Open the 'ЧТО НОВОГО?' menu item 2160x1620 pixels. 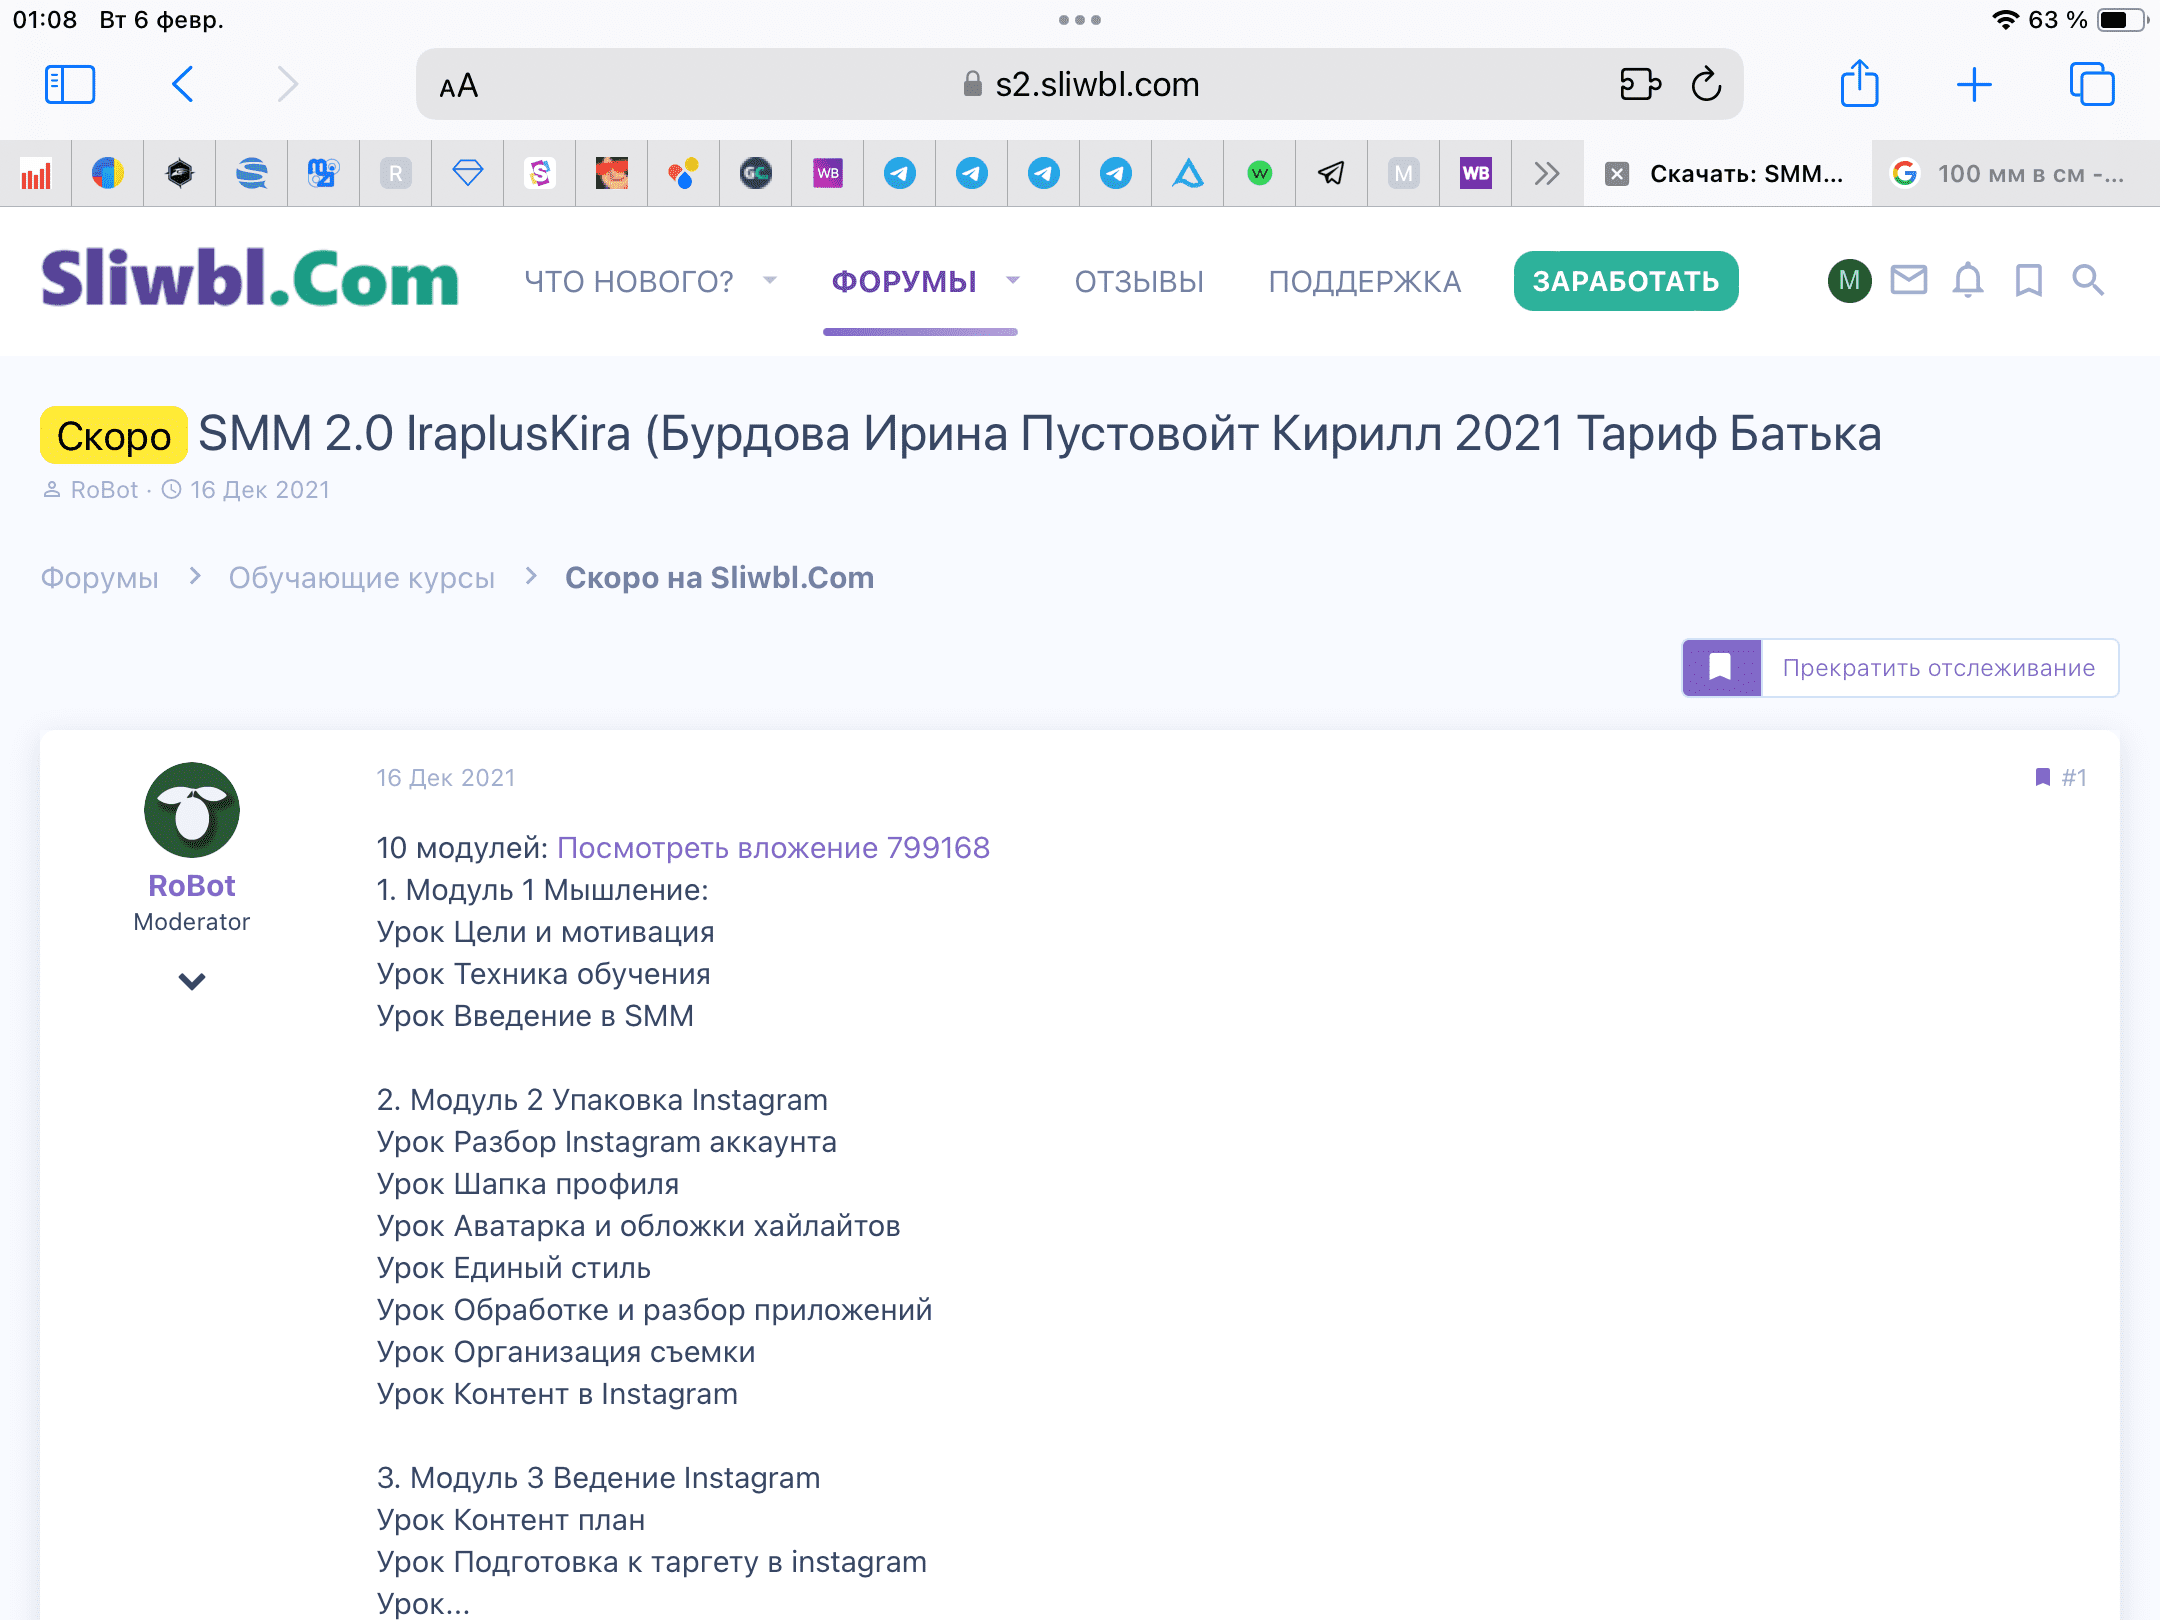coord(629,282)
